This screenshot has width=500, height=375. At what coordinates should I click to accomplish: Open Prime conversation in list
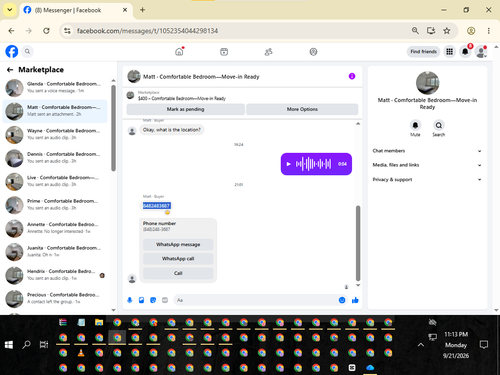[55, 205]
